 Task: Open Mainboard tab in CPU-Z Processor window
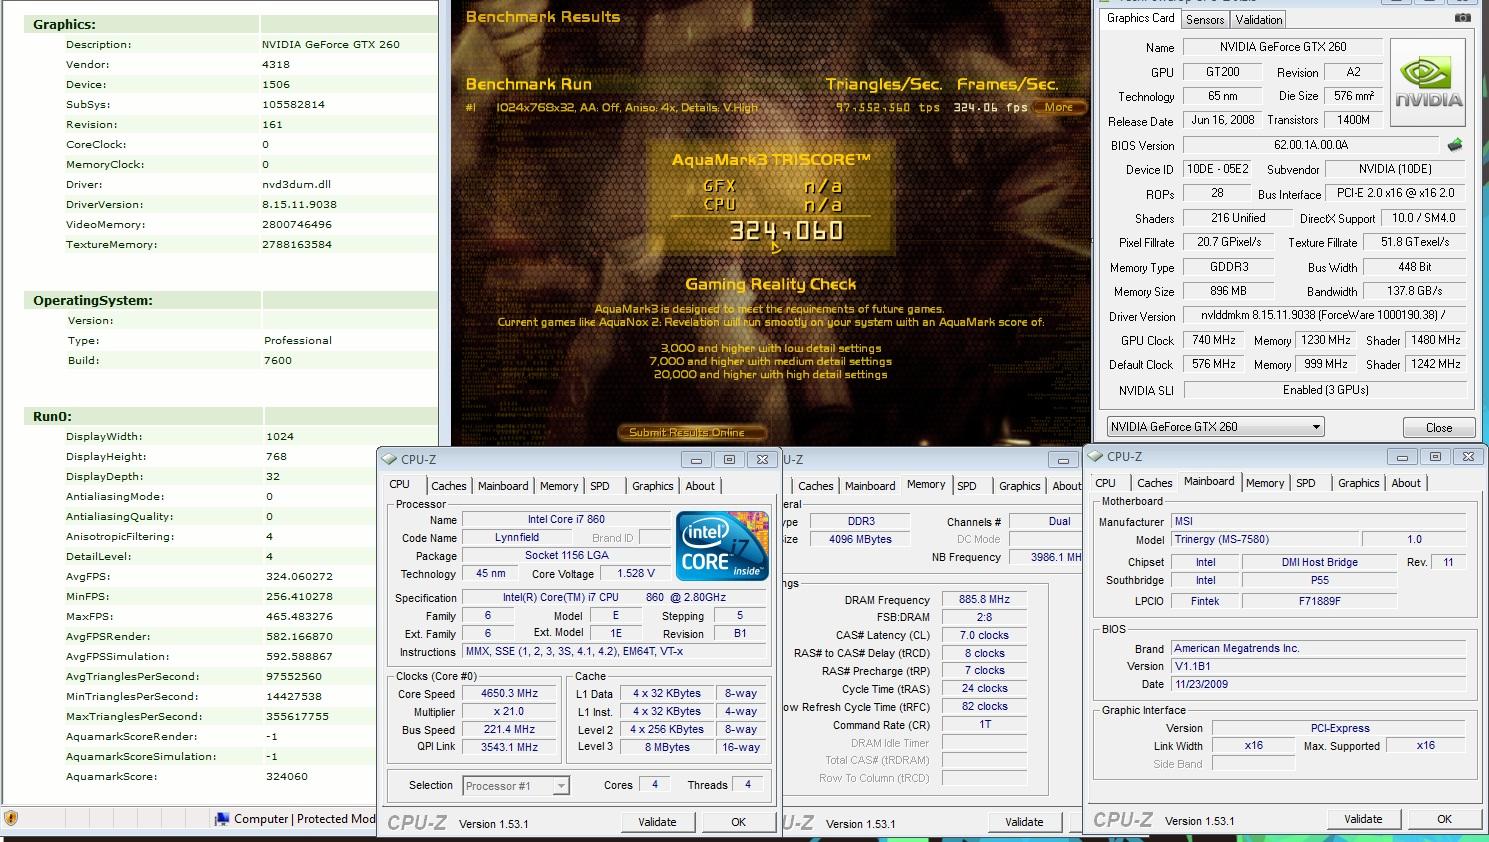point(502,486)
